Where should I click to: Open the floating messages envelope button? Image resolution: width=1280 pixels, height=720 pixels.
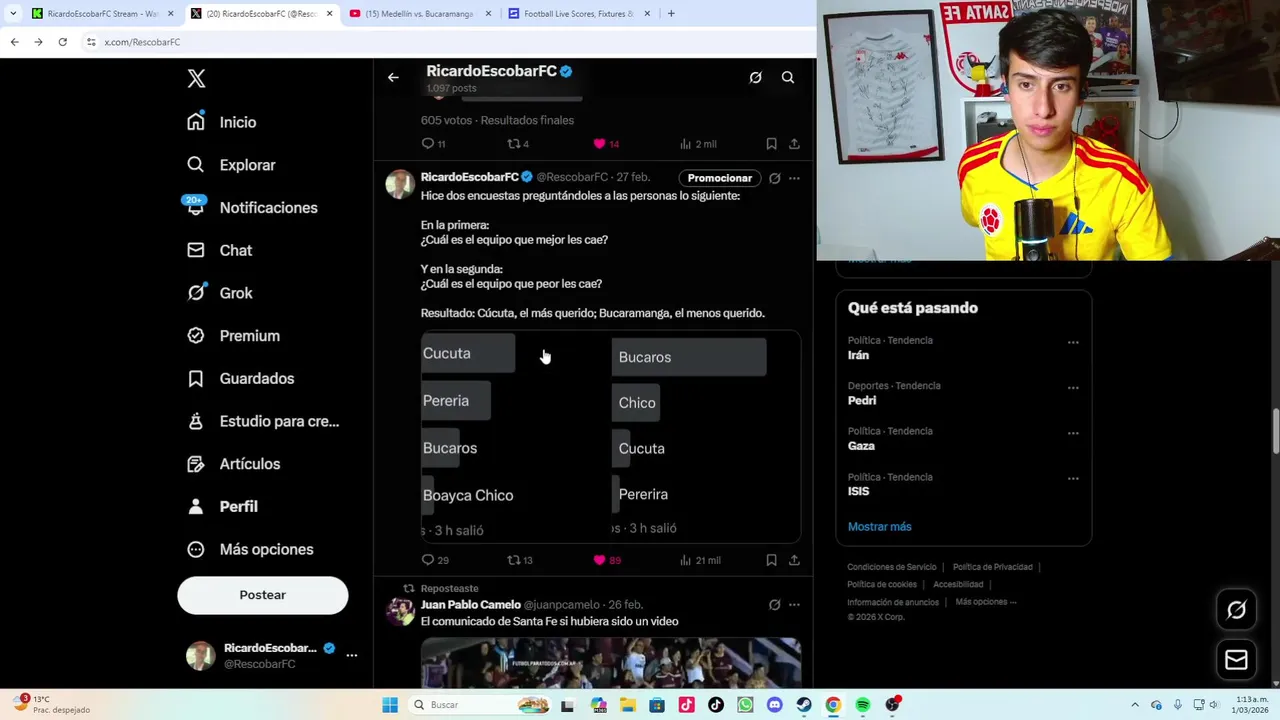click(x=1237, y=660)
